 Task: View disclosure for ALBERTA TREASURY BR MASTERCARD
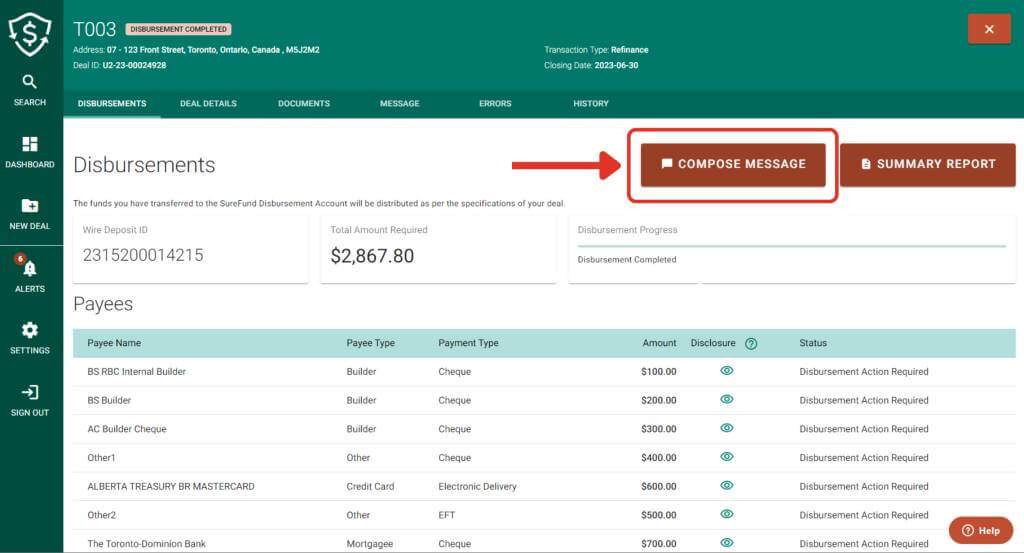727,486
